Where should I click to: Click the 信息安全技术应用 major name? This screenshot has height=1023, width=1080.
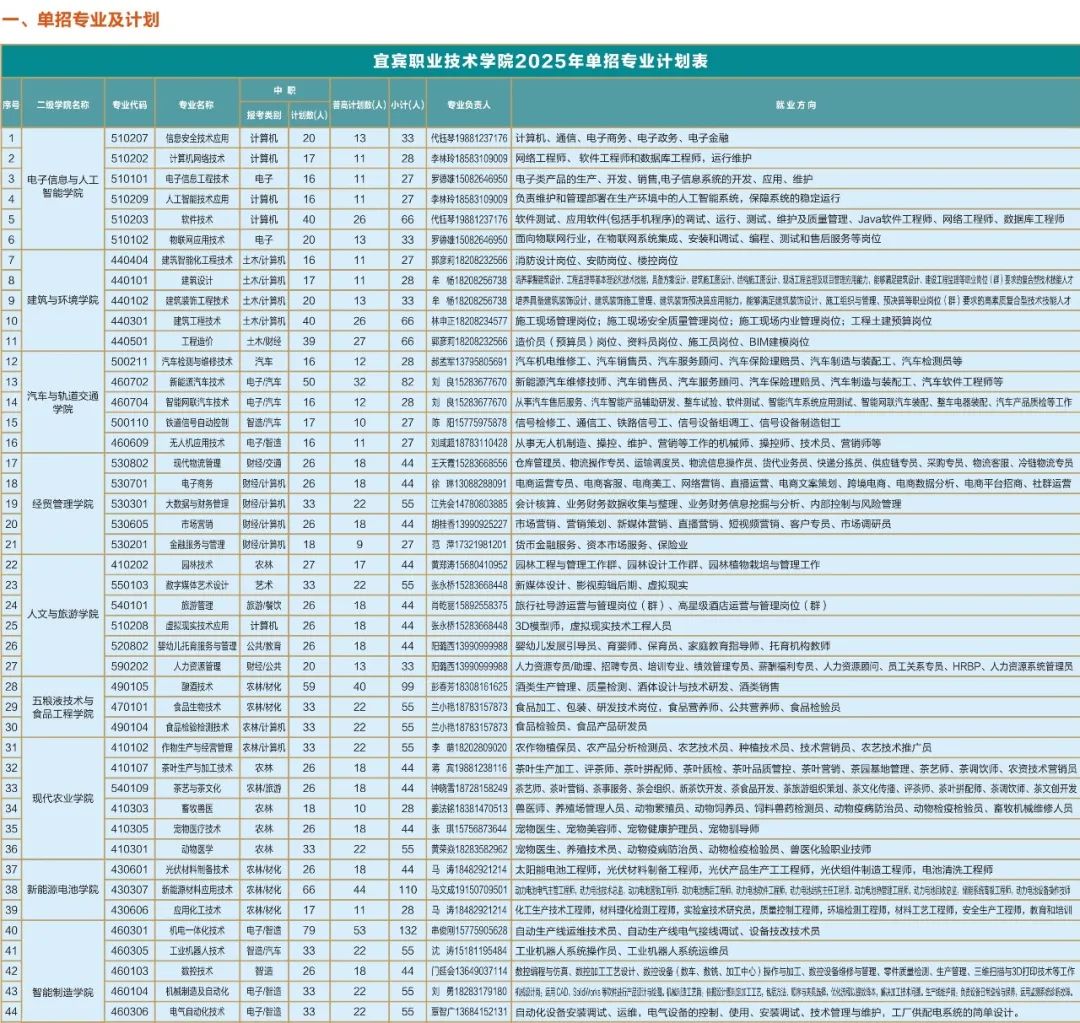(x=197, y=139)
